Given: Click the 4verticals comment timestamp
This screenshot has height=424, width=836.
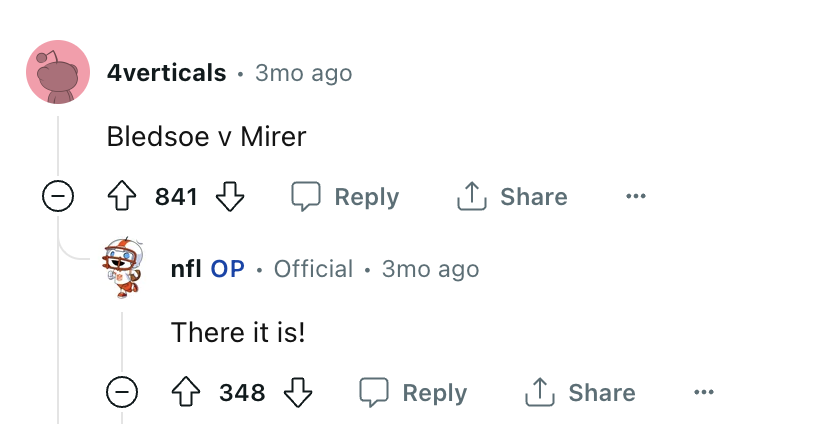Looking at the screenshot, I should point(303,73).
